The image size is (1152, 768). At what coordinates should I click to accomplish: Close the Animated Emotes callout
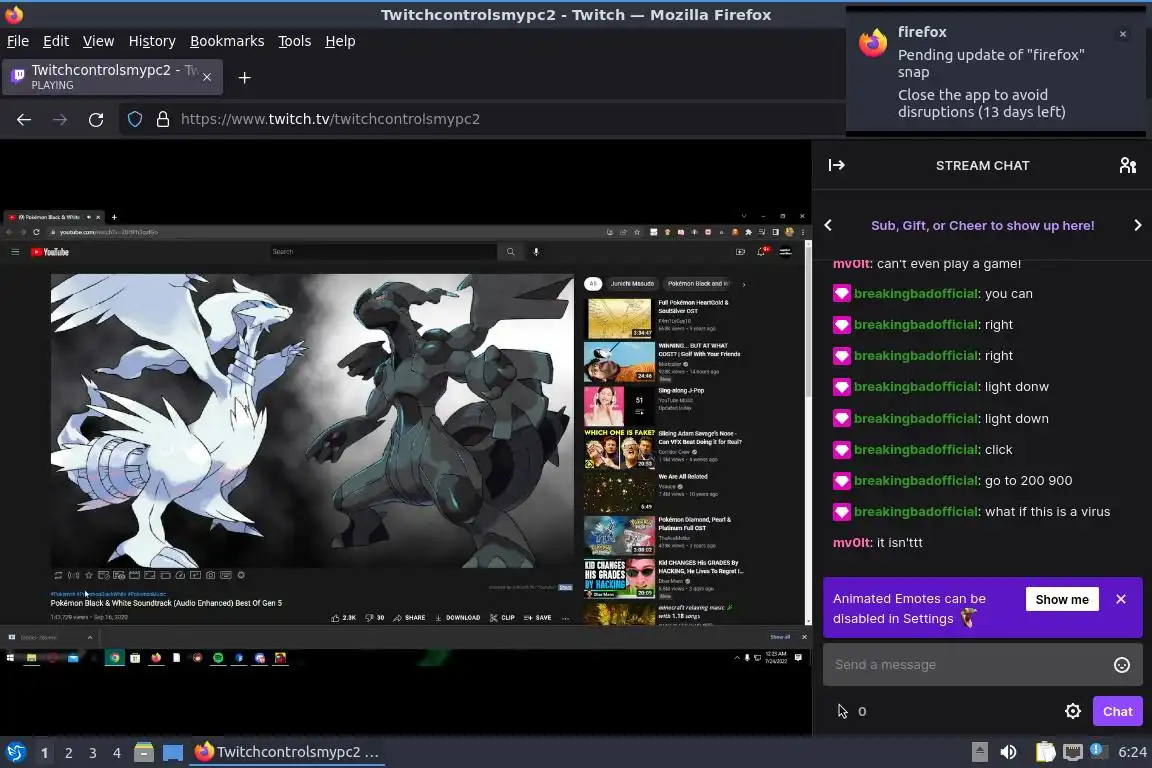point(1120,599)
